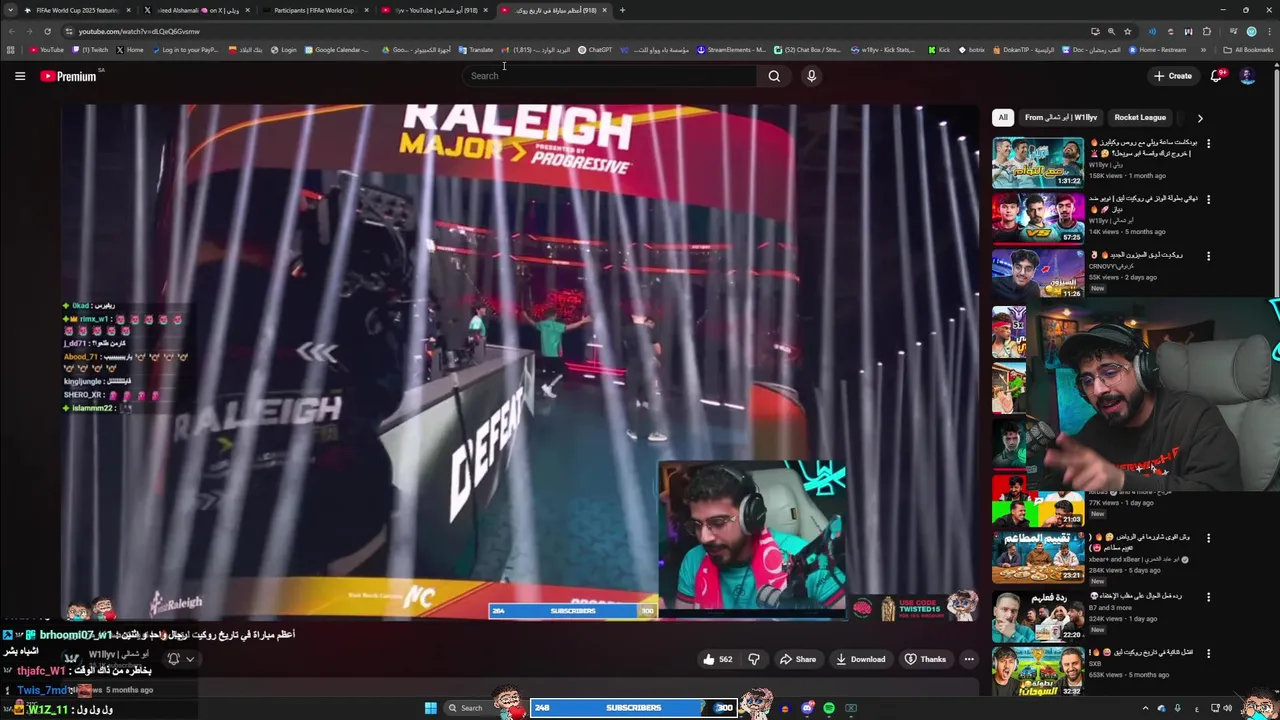
Task: Open a new browser tab
Action: [622, 10]
